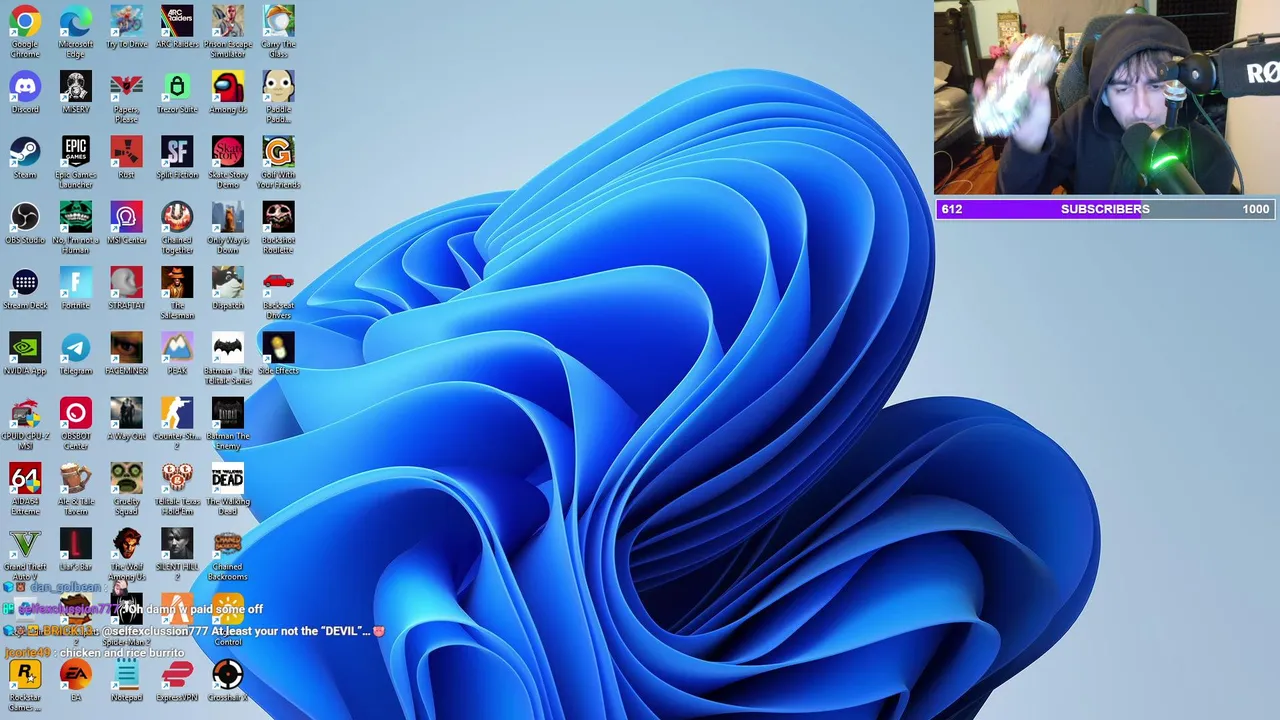The image size is (1280, 720).
Task: Click the PEAK game shortcut
Action: pos(177,354)
